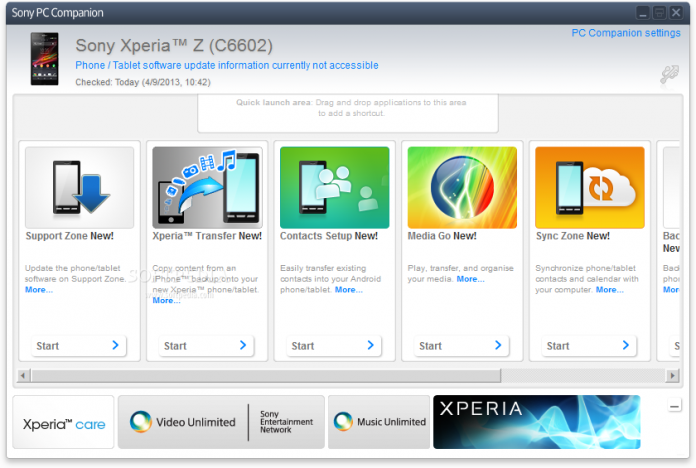This screenshot has width=696, height=468.
Task: Click the right arrow of horizontal scrollbar
Action: pyautogui.click(x=672, y=376)
